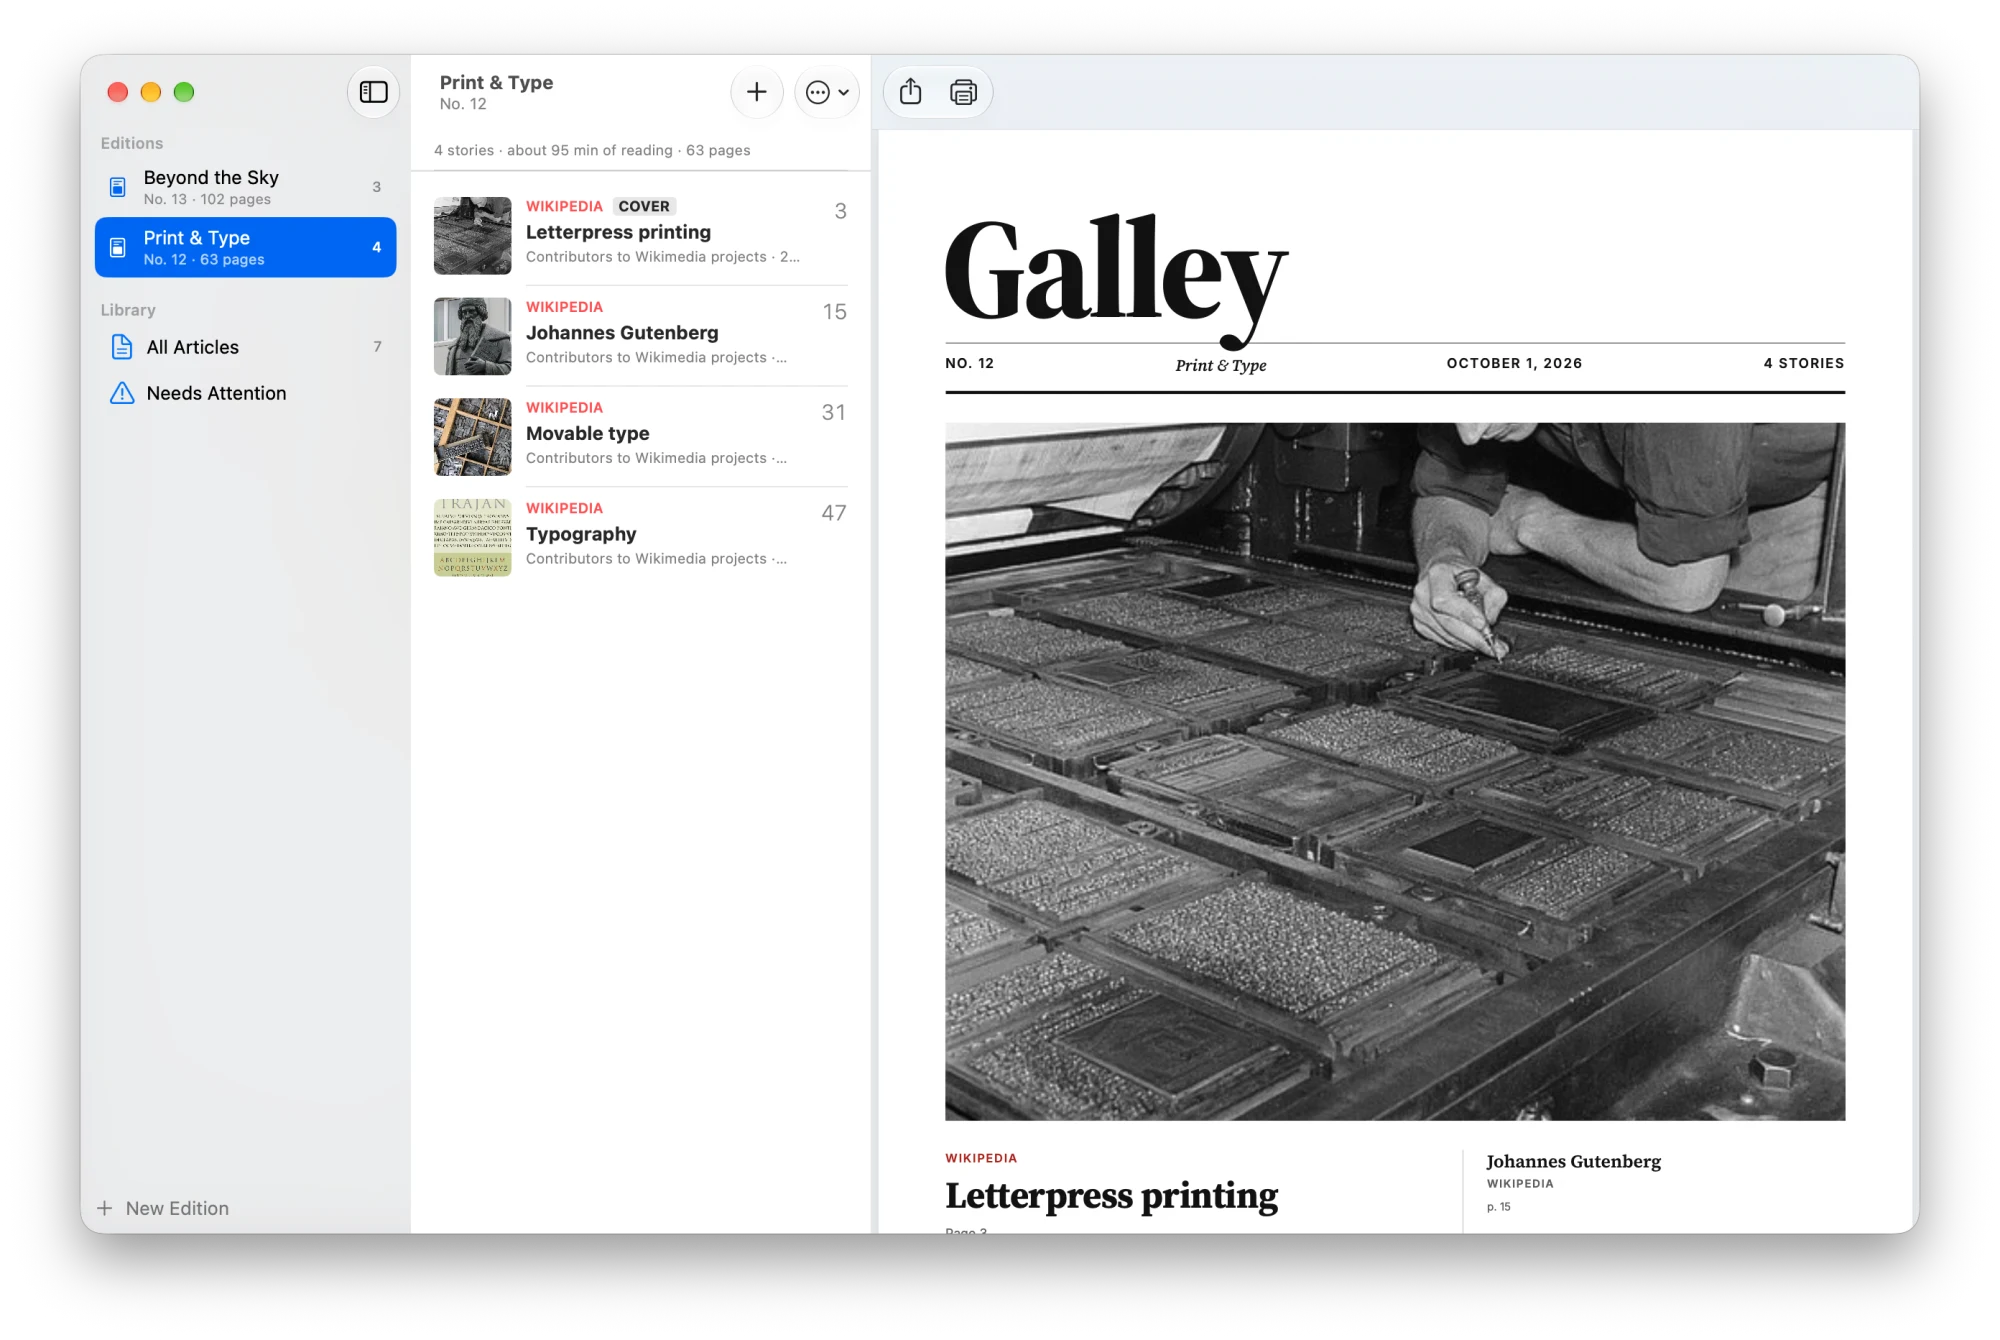Click the plus button to add a story

[757, 92]
